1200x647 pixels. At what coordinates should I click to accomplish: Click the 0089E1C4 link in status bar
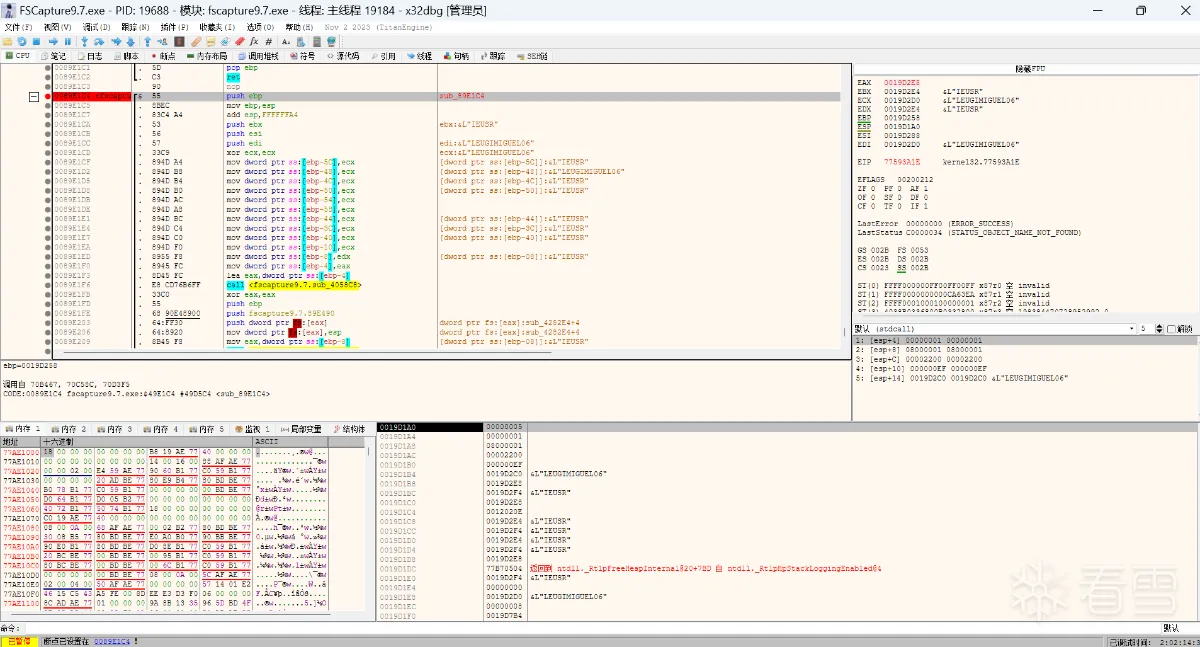[x=111, y=641]
